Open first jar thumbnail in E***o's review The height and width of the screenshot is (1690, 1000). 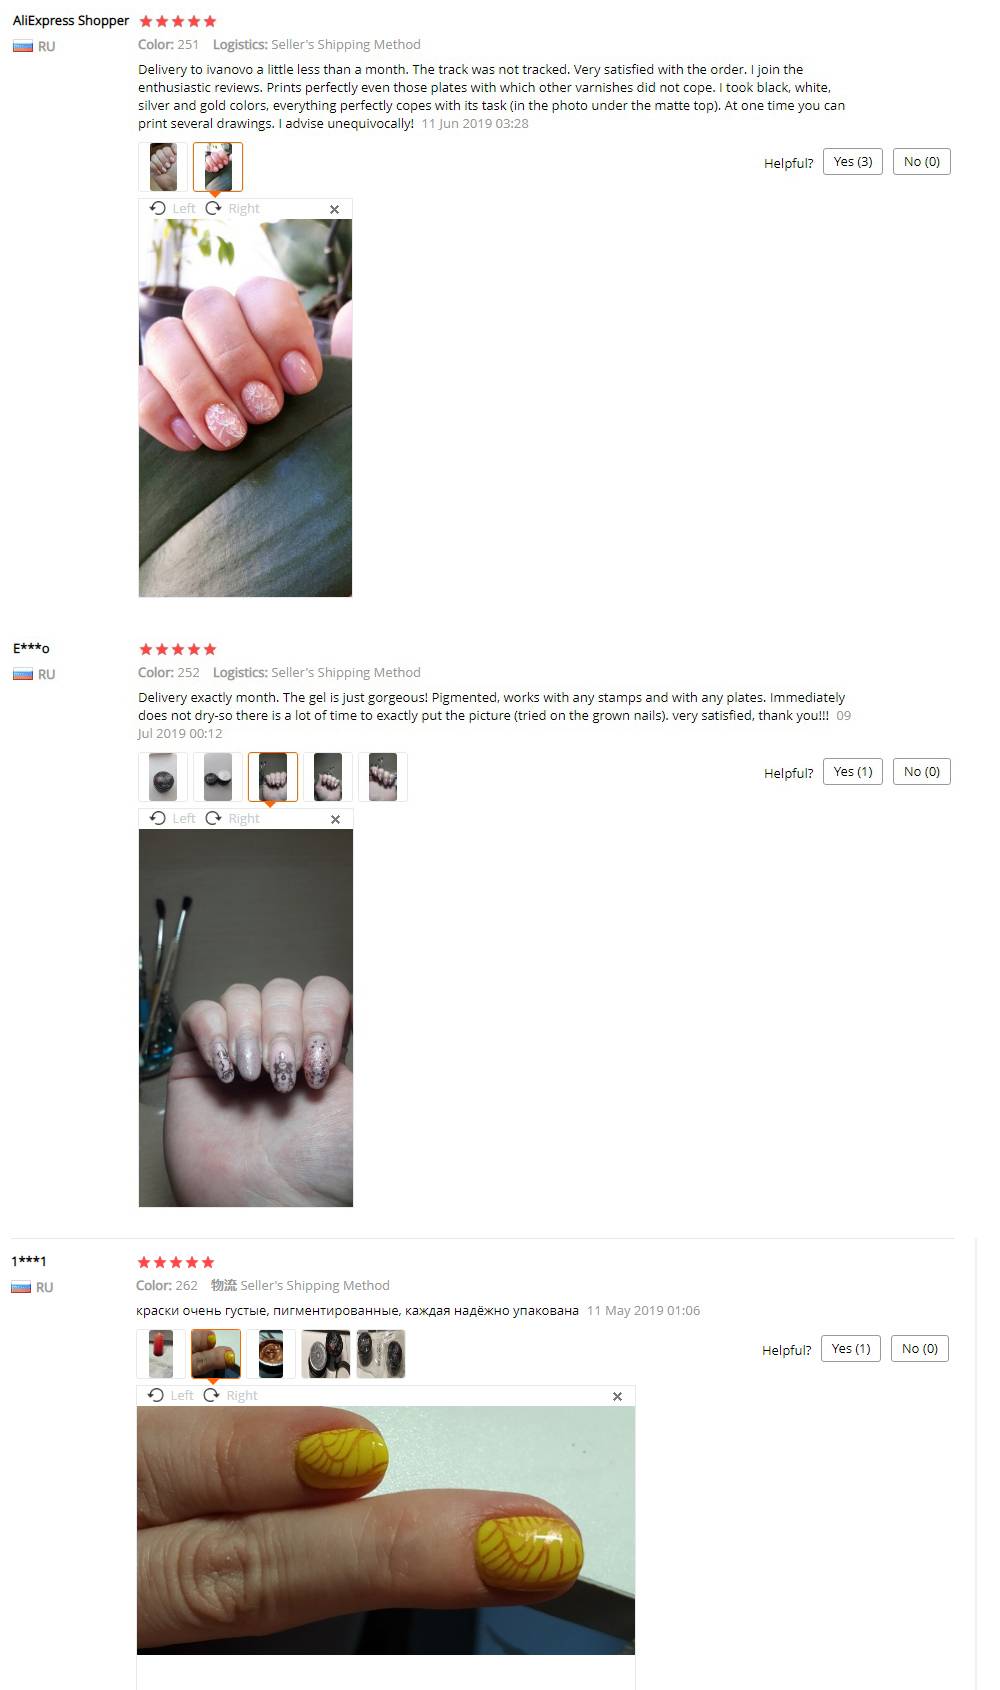[x=163, y=777]
